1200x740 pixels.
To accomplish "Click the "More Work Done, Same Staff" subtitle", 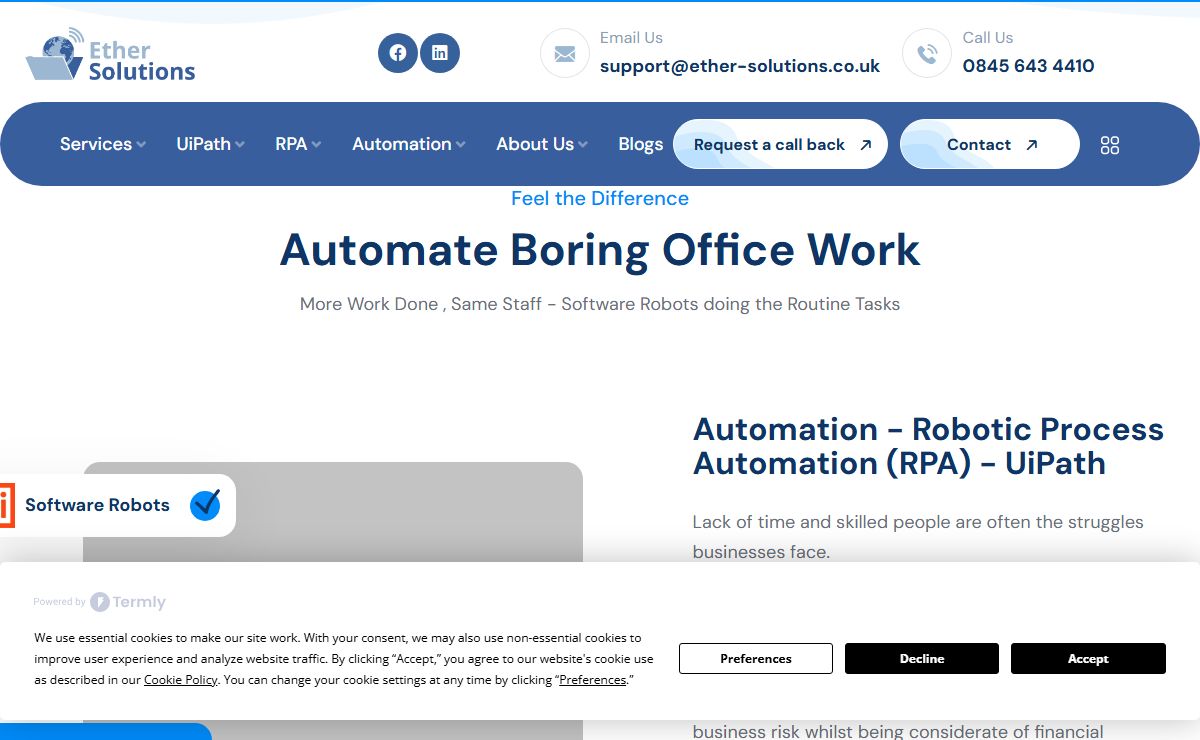I will pyautogui.click(x=600, y=304).
